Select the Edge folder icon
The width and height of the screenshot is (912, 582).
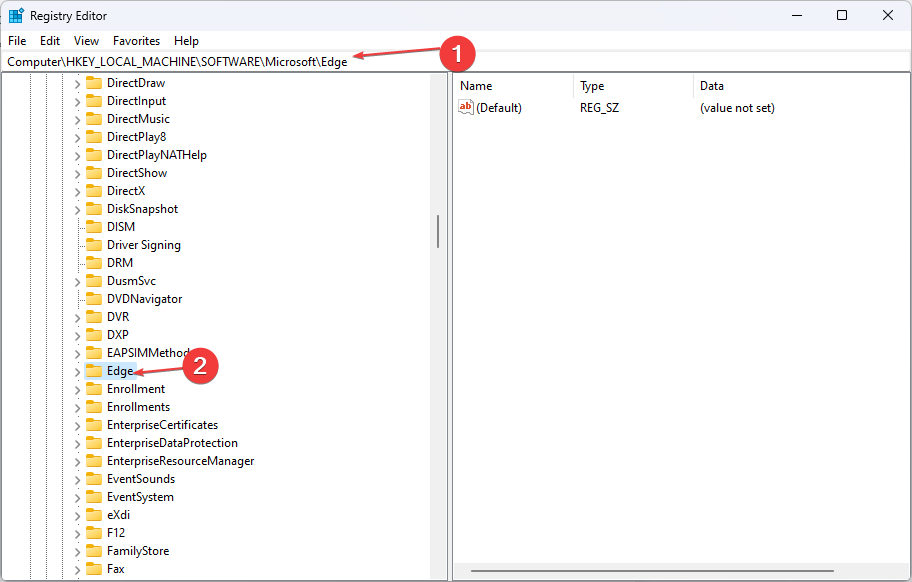(x=94, y=371)
